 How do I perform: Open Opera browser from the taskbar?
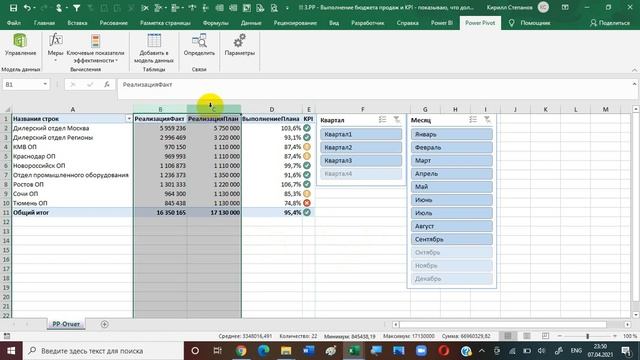coord(444,351)
